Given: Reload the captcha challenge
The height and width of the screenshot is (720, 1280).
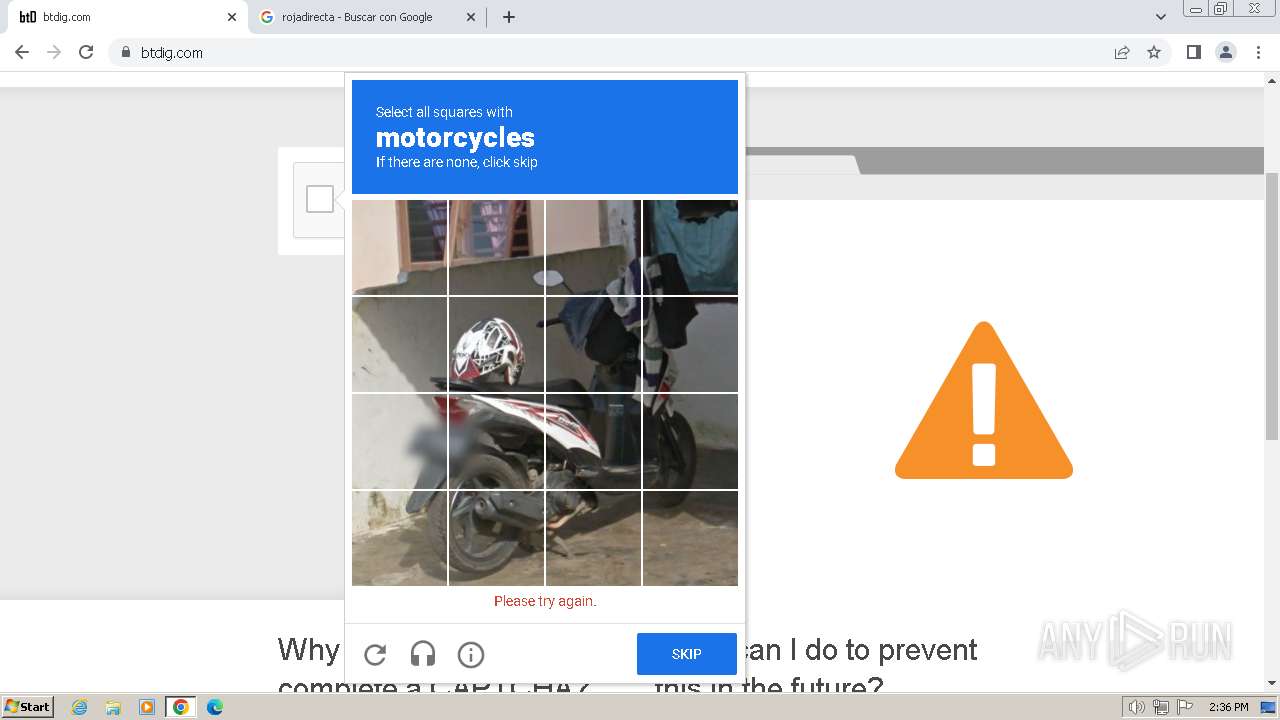Looking at the screenshot, I should pos(375,654).
